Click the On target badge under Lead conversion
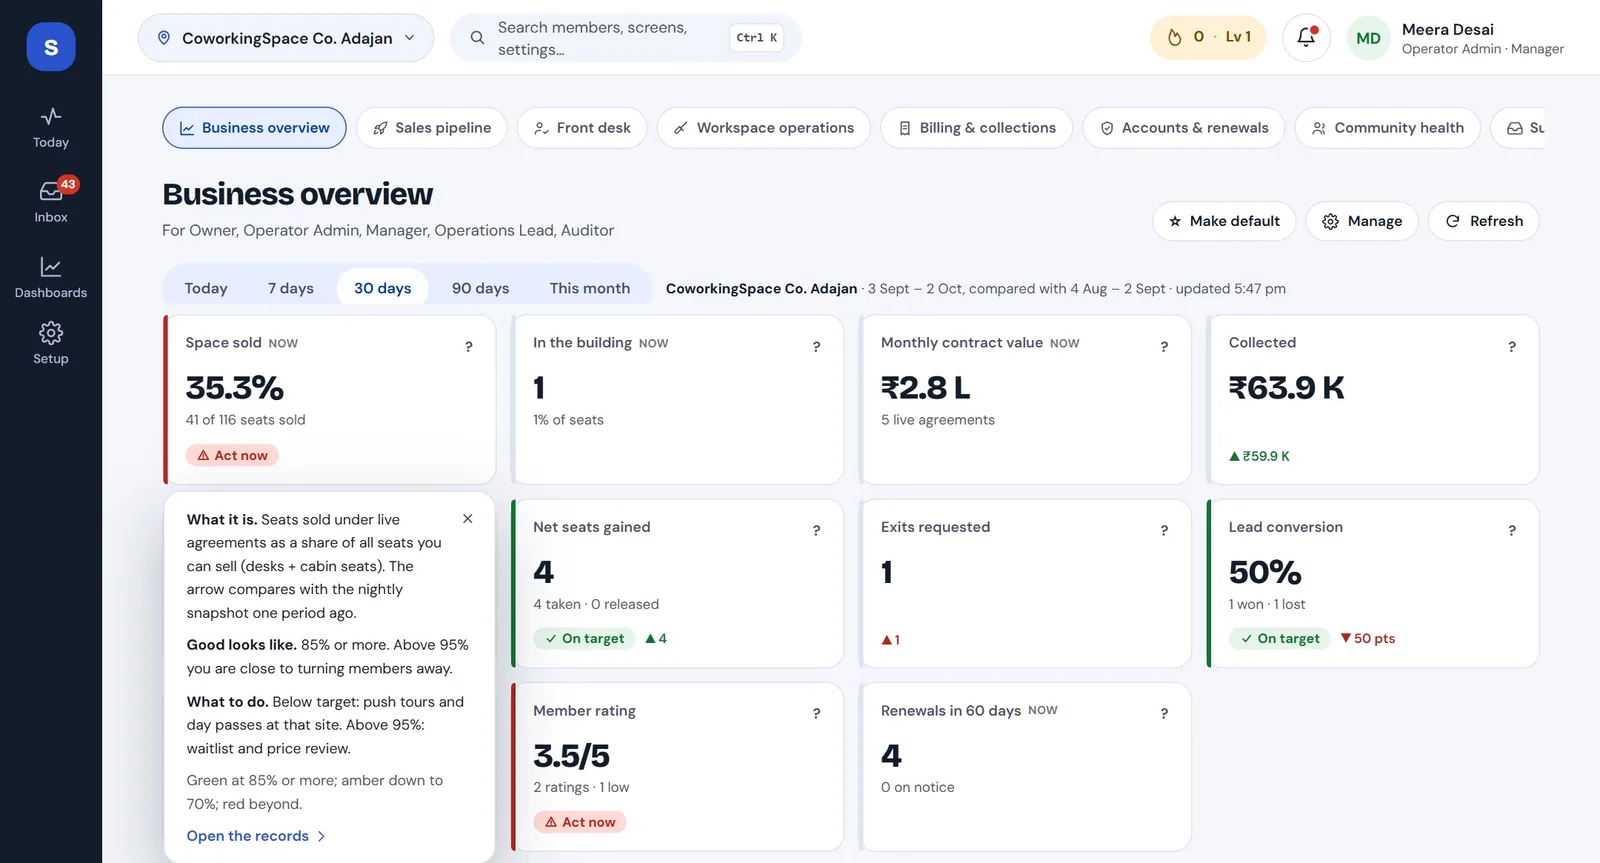 (x=1280, y=638)
